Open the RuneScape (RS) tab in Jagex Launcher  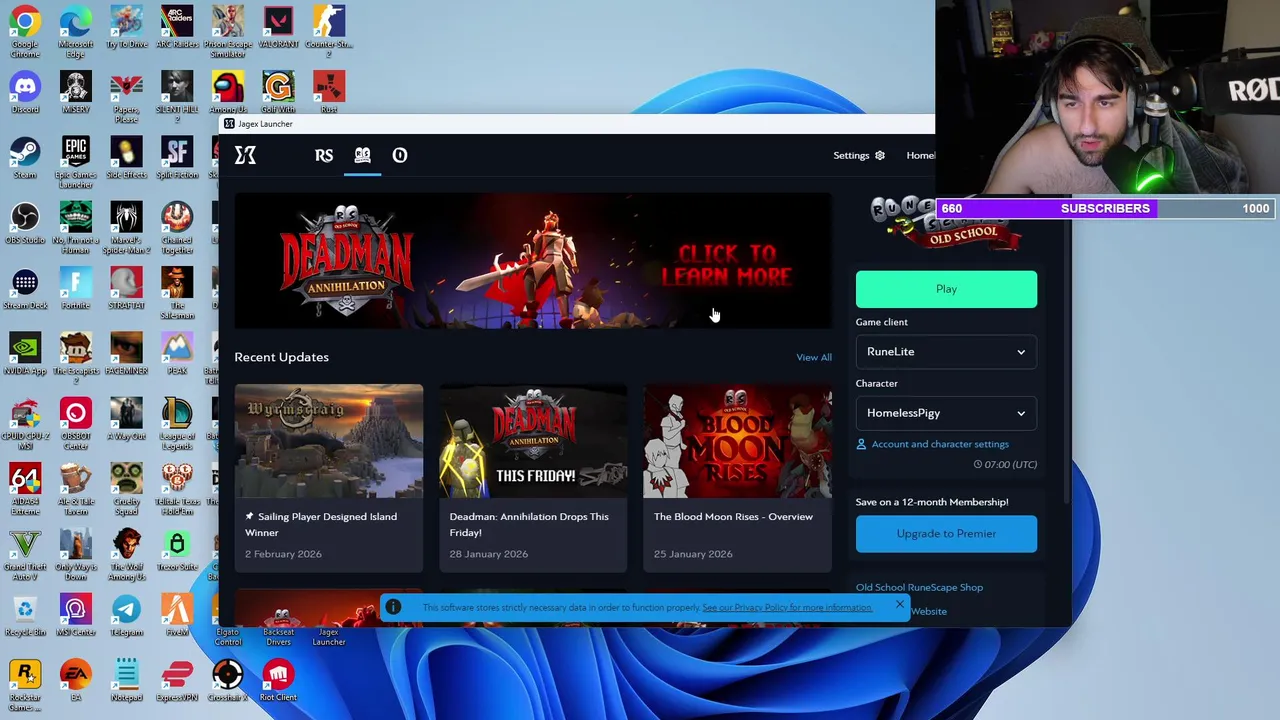tap(323, 155)
